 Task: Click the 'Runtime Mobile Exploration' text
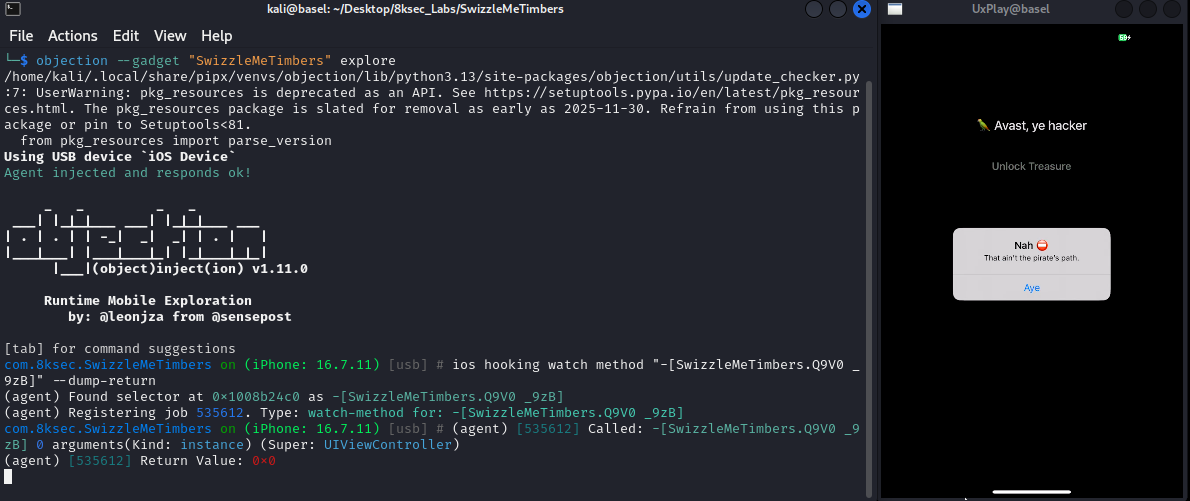[x=148, y=301]
